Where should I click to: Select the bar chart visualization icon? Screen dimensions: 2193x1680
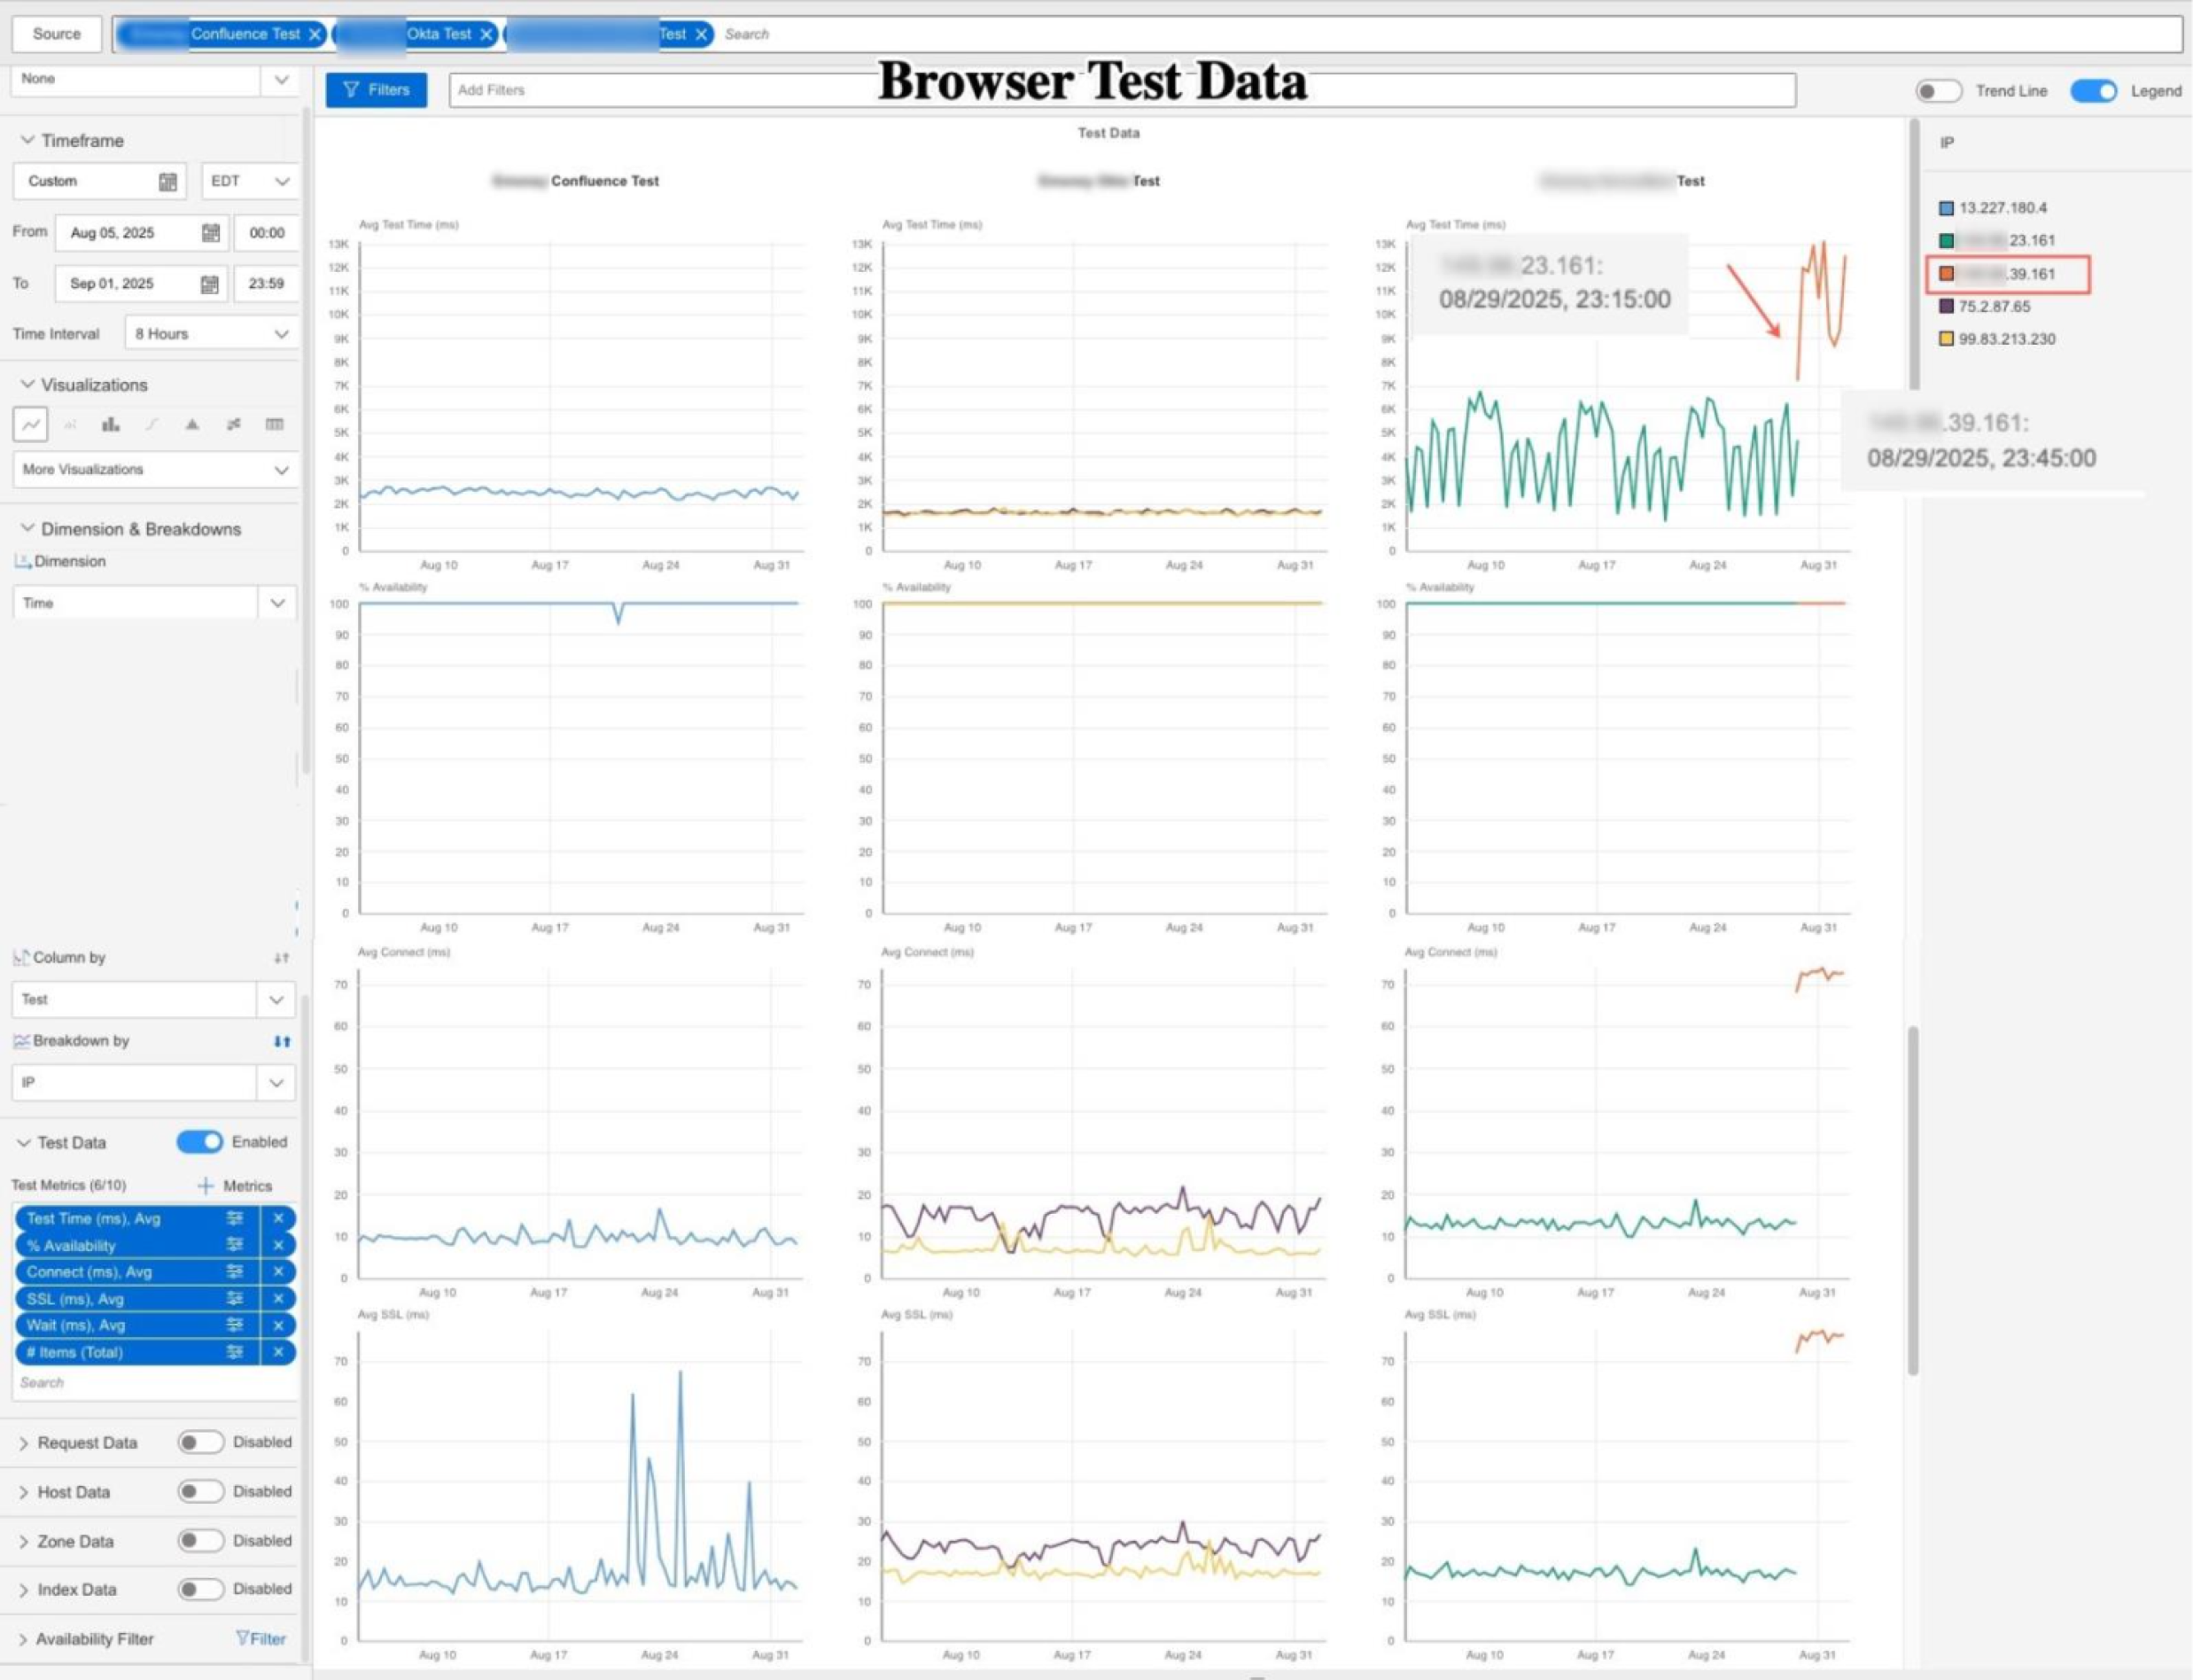[111, 424]
